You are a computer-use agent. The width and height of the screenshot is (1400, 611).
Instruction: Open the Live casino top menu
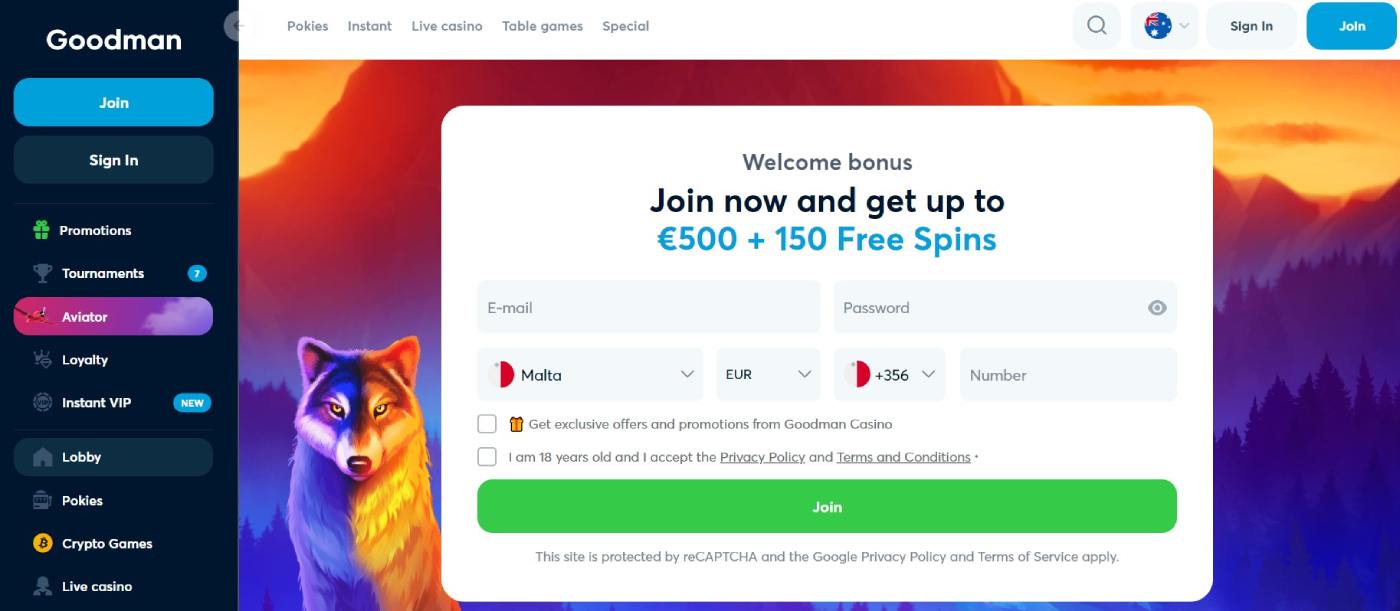tap(447, 26)
